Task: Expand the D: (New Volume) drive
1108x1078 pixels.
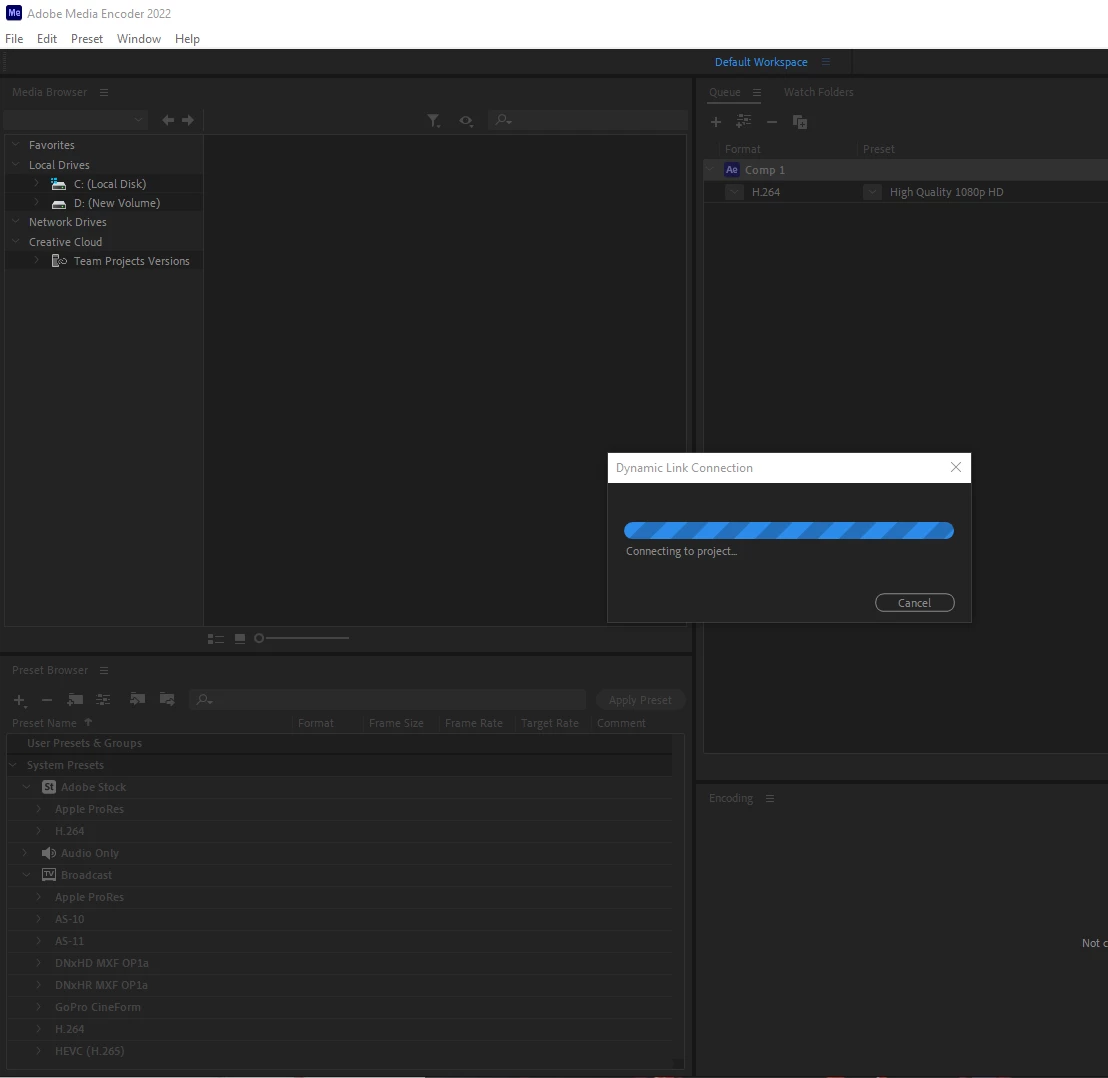Action: pos(37,202)
